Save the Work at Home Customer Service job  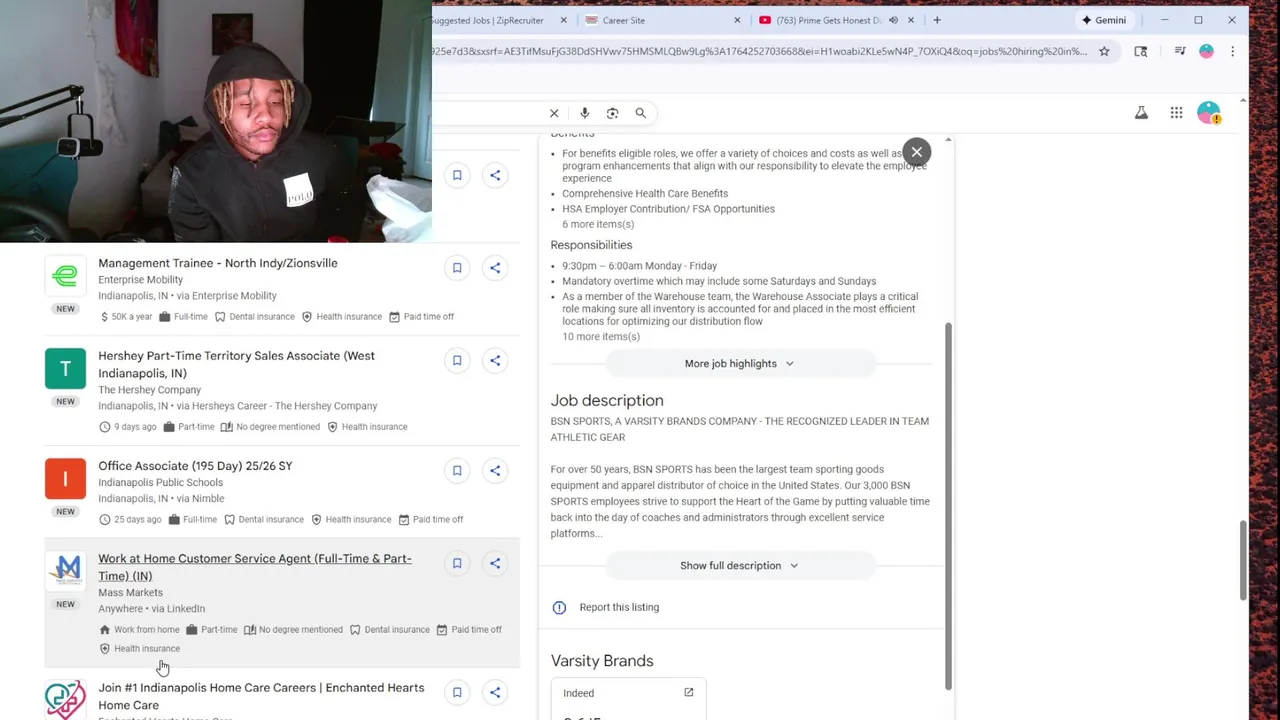[457, 563]
